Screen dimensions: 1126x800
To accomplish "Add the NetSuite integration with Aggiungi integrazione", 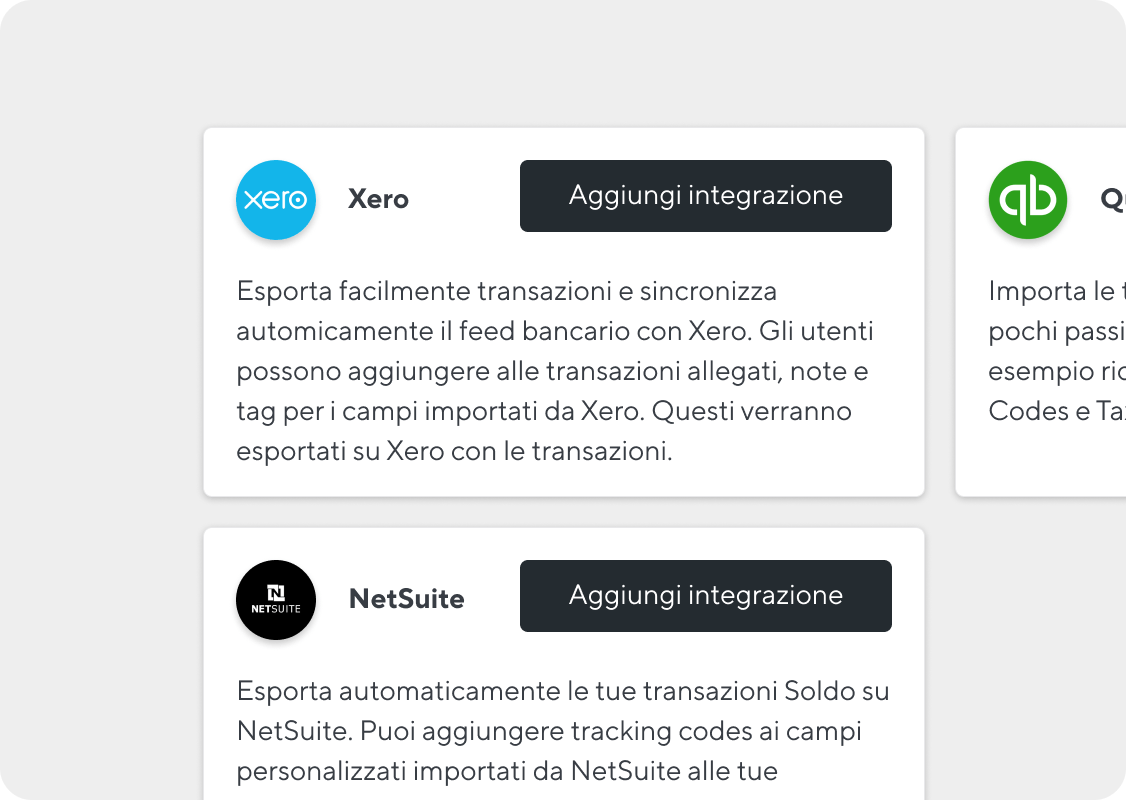I will (706, 596).
